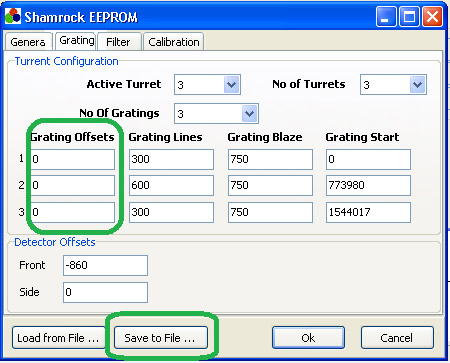Switch to the Calibration tab
450x363 pixels.
click(x=173, y=42)
